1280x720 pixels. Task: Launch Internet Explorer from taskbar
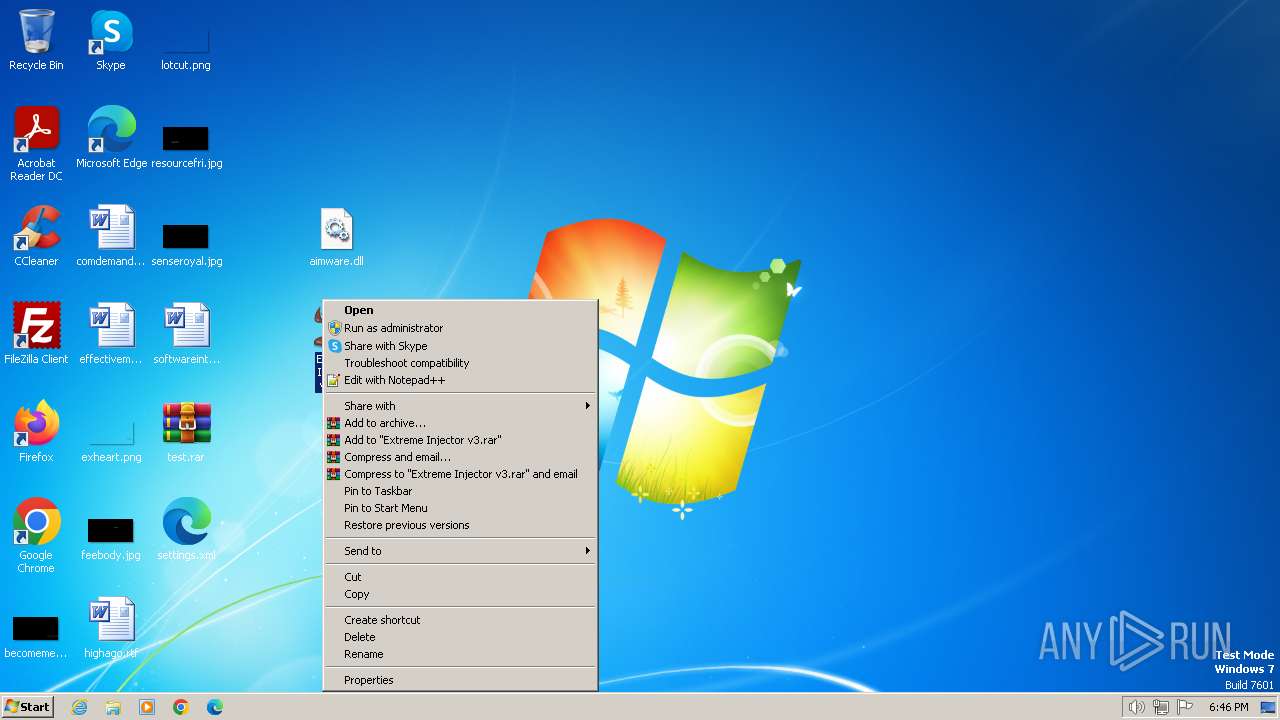click(79, 707)
